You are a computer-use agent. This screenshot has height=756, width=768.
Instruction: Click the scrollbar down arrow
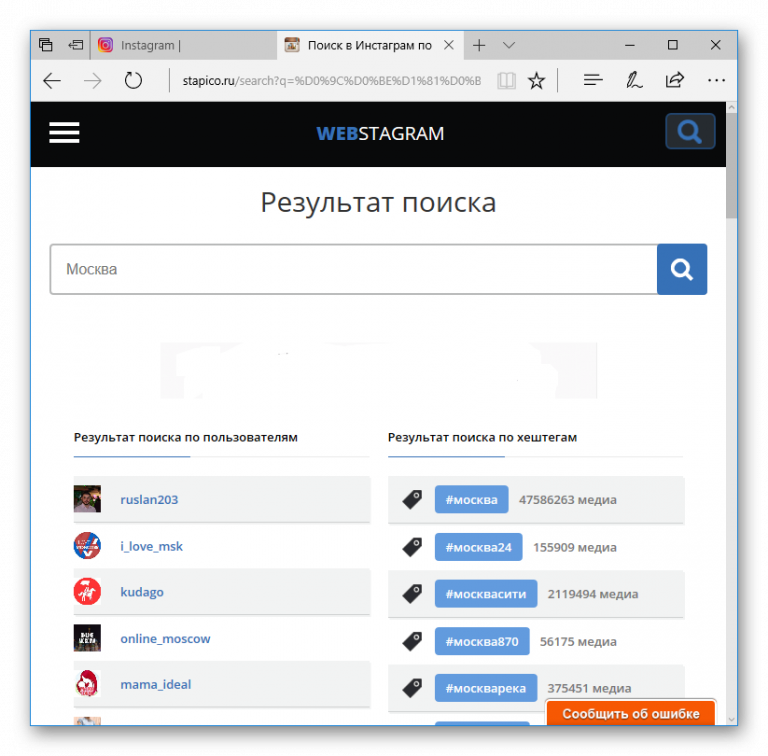point(732,719)
